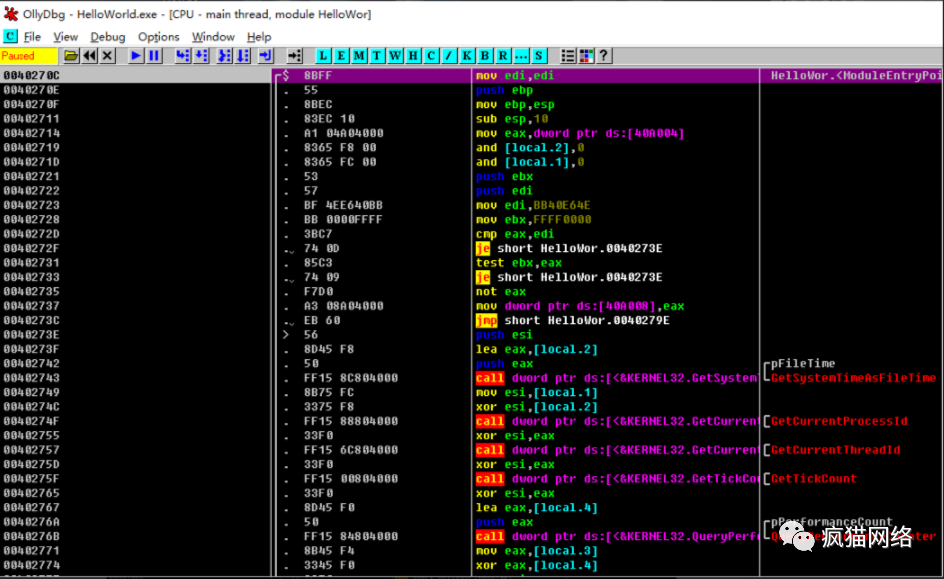Click the pFileTime argument comment
The height and width of the screenshot is (579, 944).
click(803, 364)
